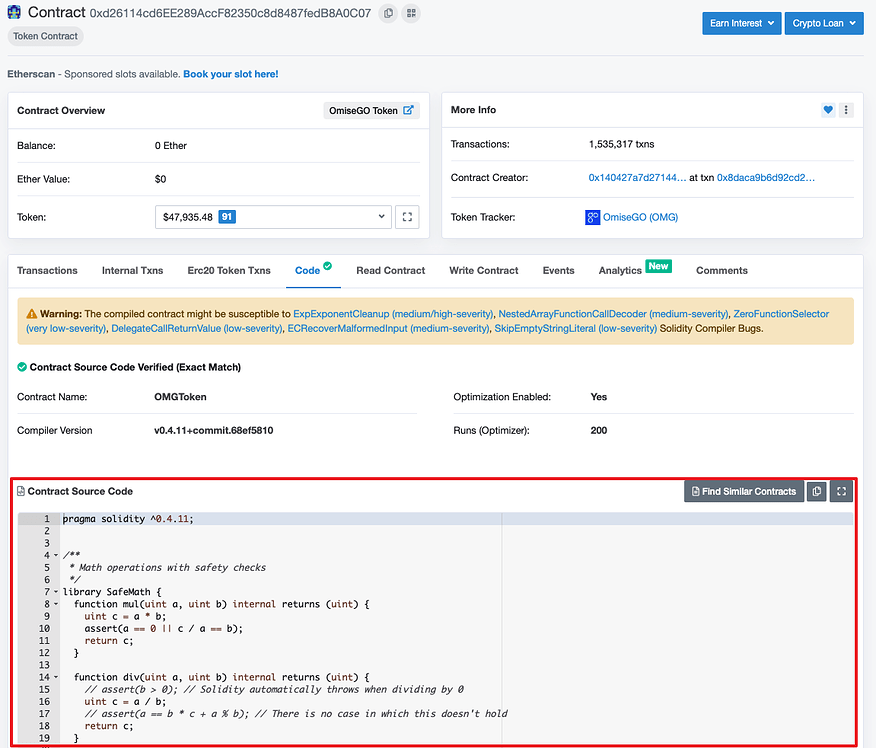Click the 91 token count badge
Screen dimensions: 876x748
point(225,217)
